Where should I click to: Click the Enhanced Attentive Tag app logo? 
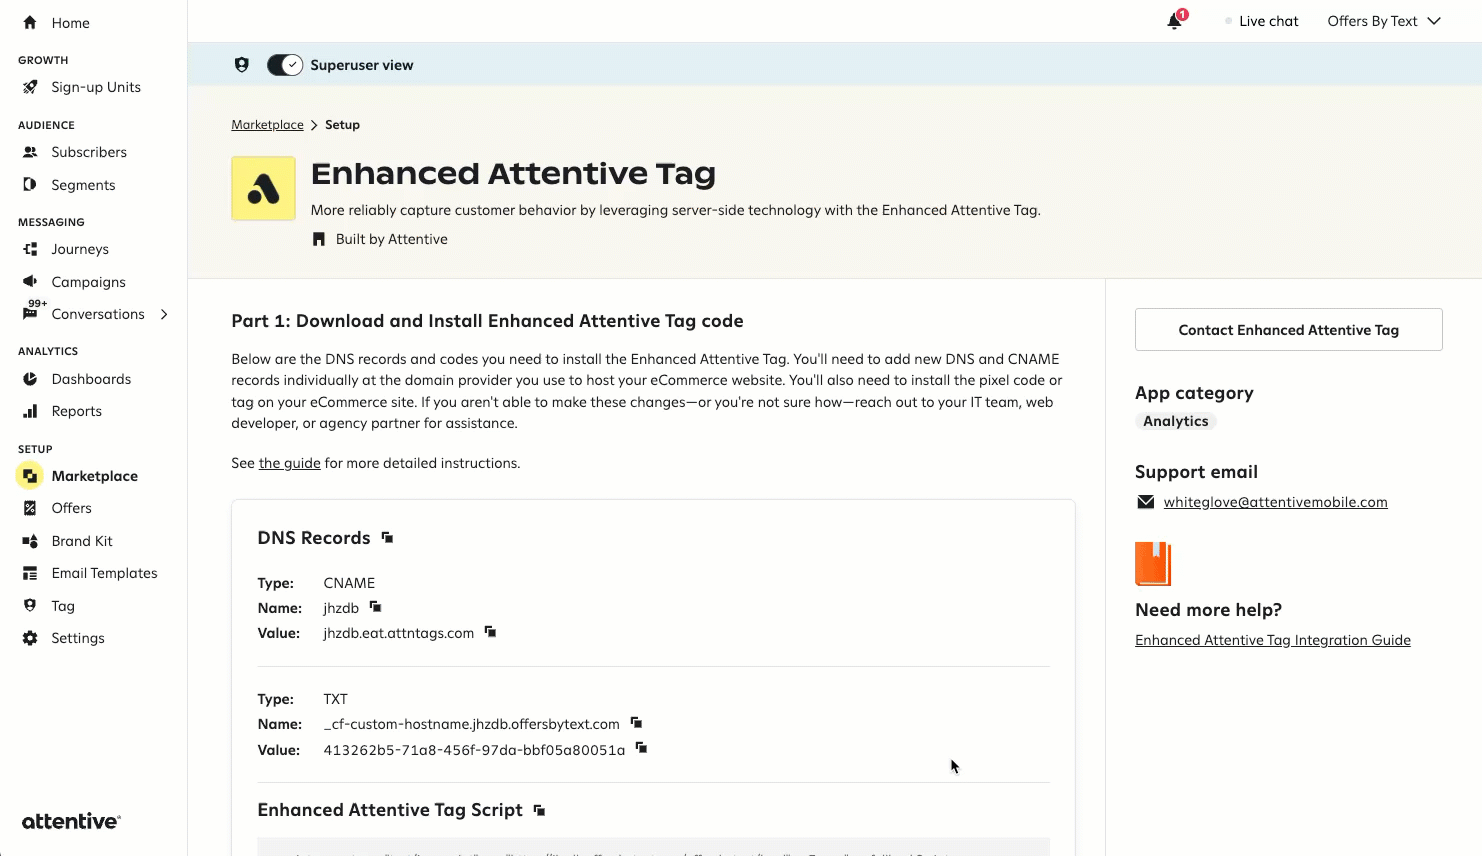pyautogui.click(x=263, y=188)
